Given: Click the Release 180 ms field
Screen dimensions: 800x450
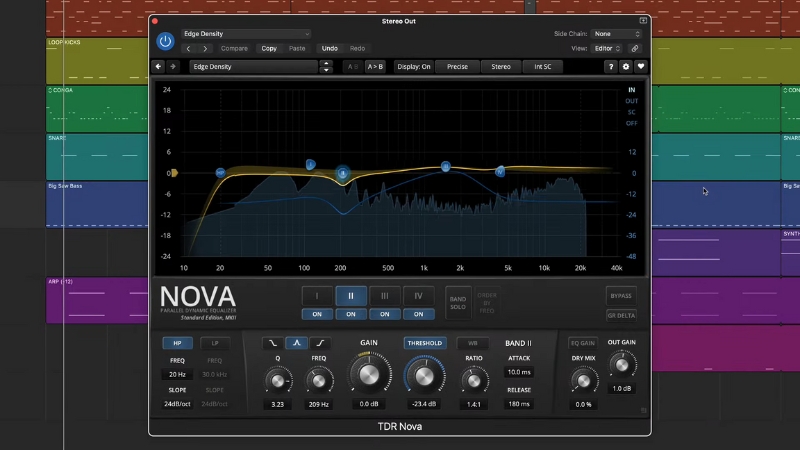Looking at the screenshot, I should (x=519, y=404).
